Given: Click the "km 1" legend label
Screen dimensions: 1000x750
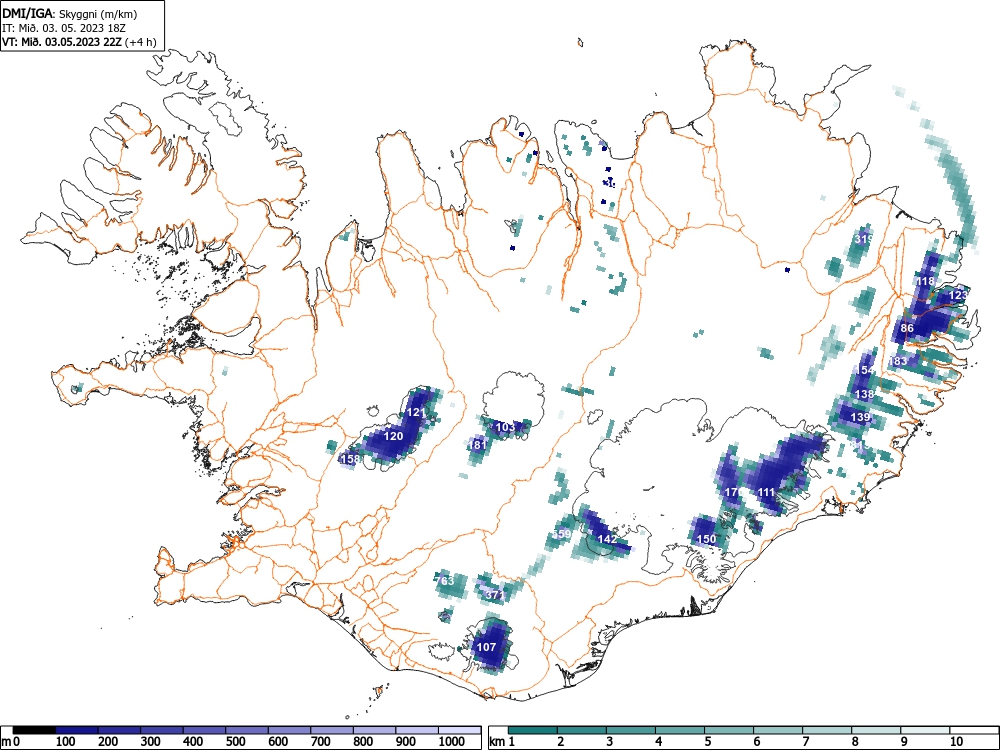Looking at the screenshot, I should (503, 742).
